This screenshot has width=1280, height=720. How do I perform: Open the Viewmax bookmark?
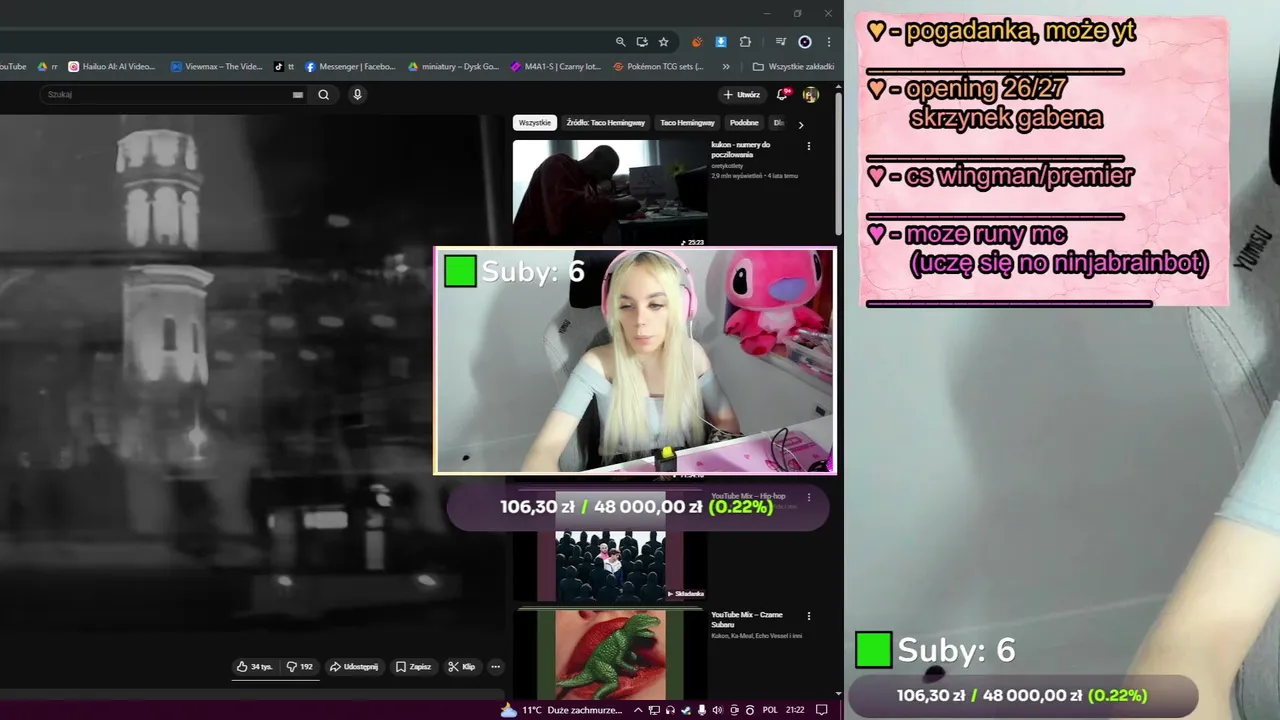tap(217, 67)
